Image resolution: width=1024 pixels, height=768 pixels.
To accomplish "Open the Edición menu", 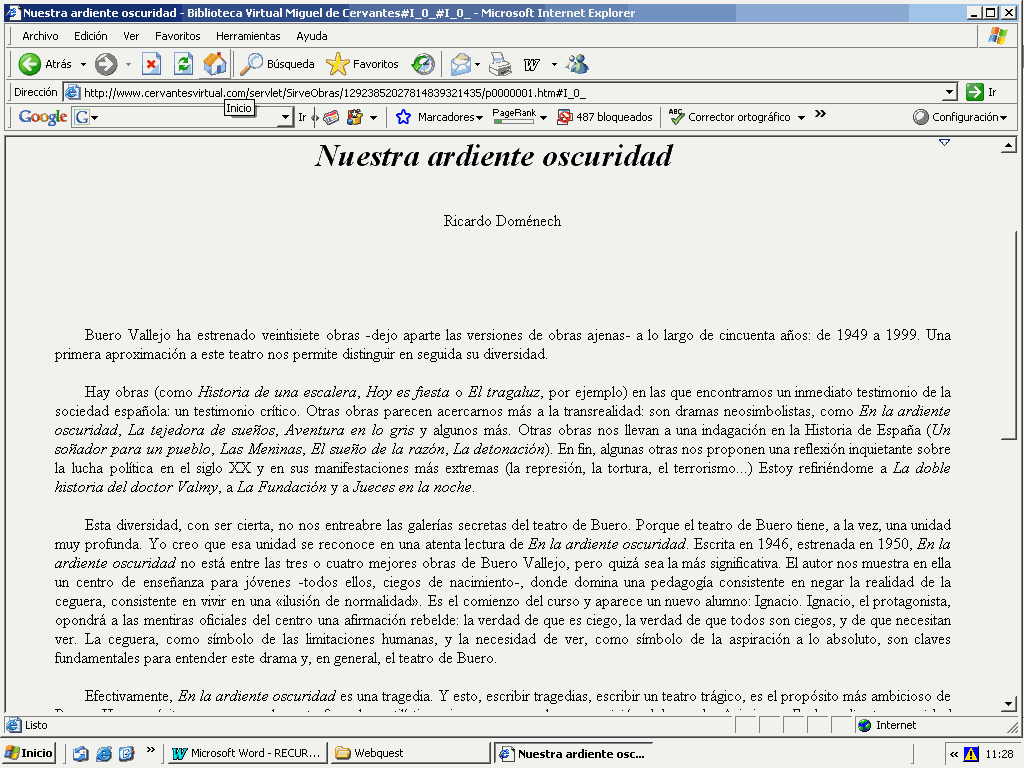I will click(90, 37).
